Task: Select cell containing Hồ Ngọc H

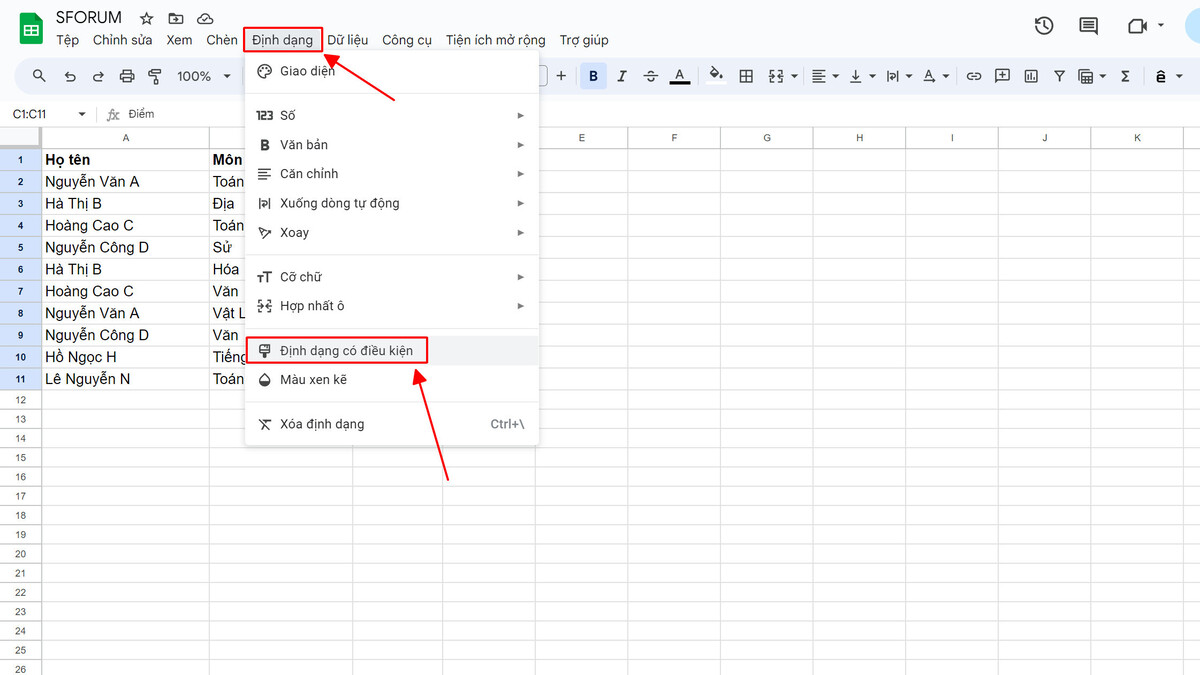Action: coord(125,357)
